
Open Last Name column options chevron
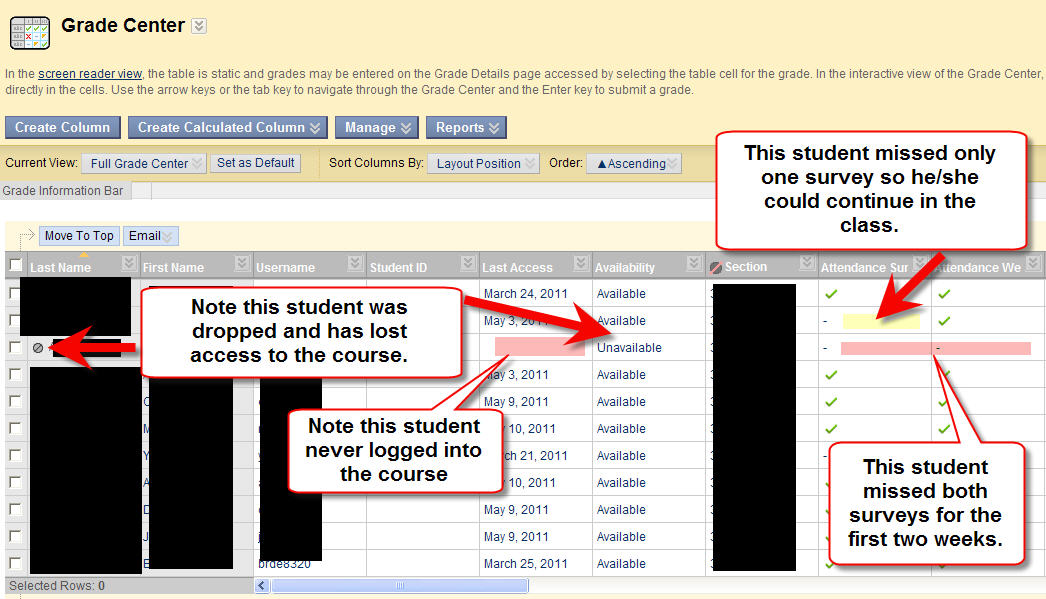(x=129, y=263)
